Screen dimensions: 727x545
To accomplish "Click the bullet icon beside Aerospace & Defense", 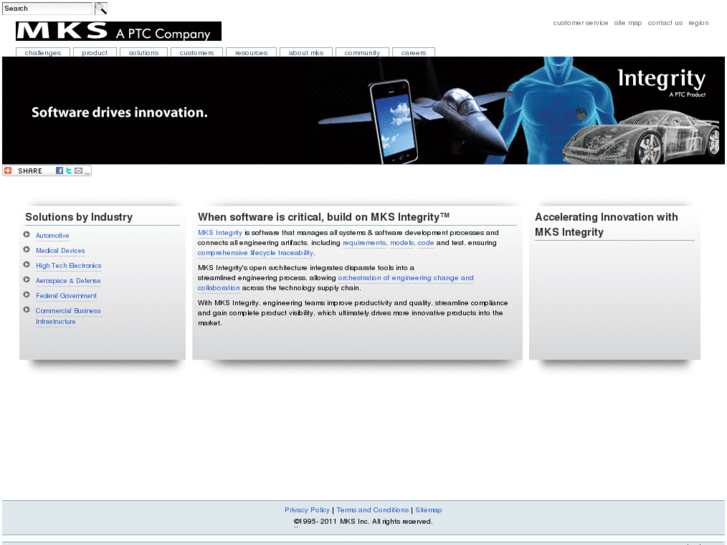I will click(26, 280).
